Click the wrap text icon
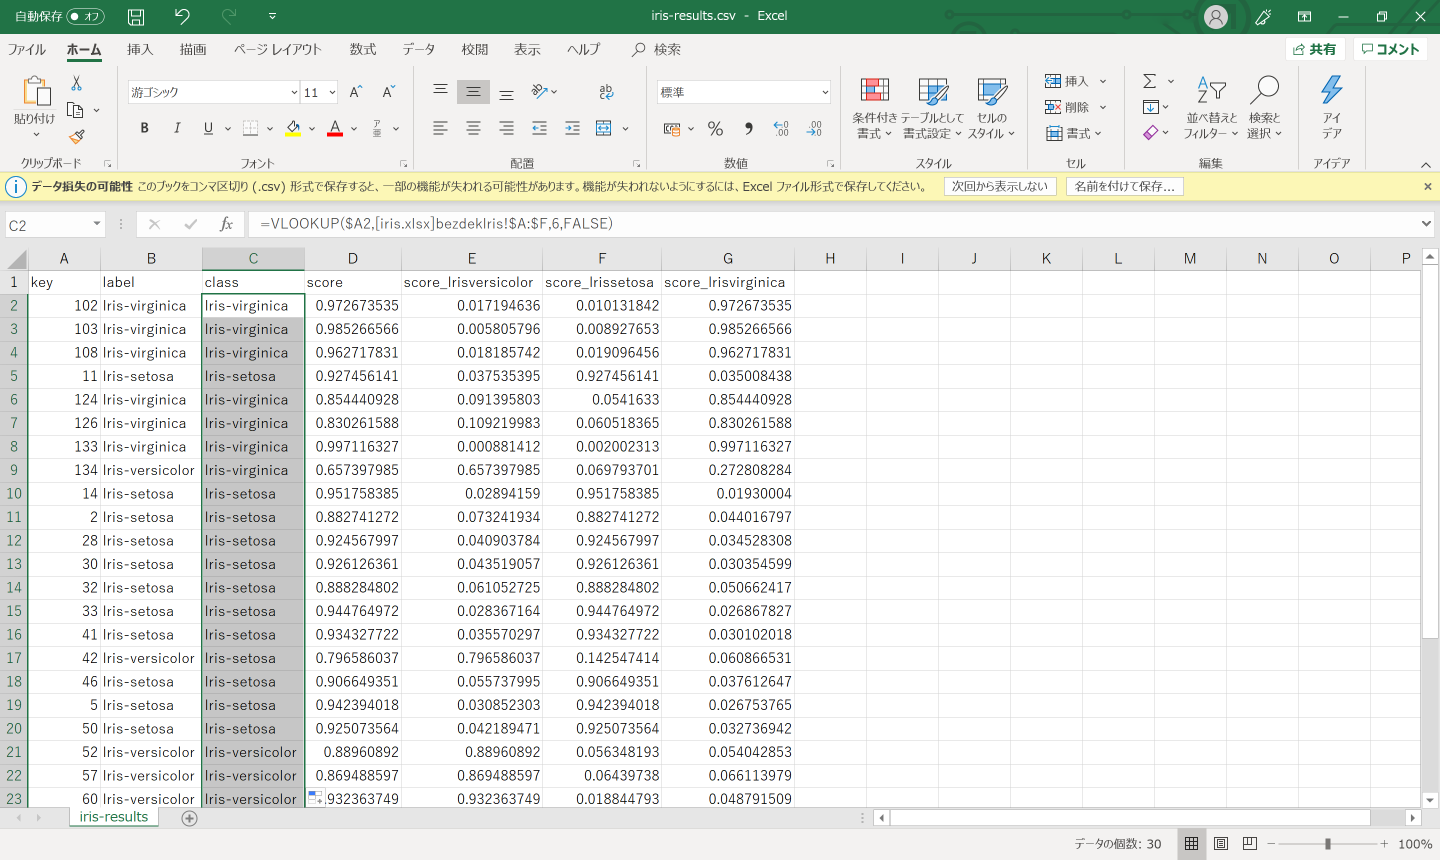1440x860 pixels. click(606, 92)
